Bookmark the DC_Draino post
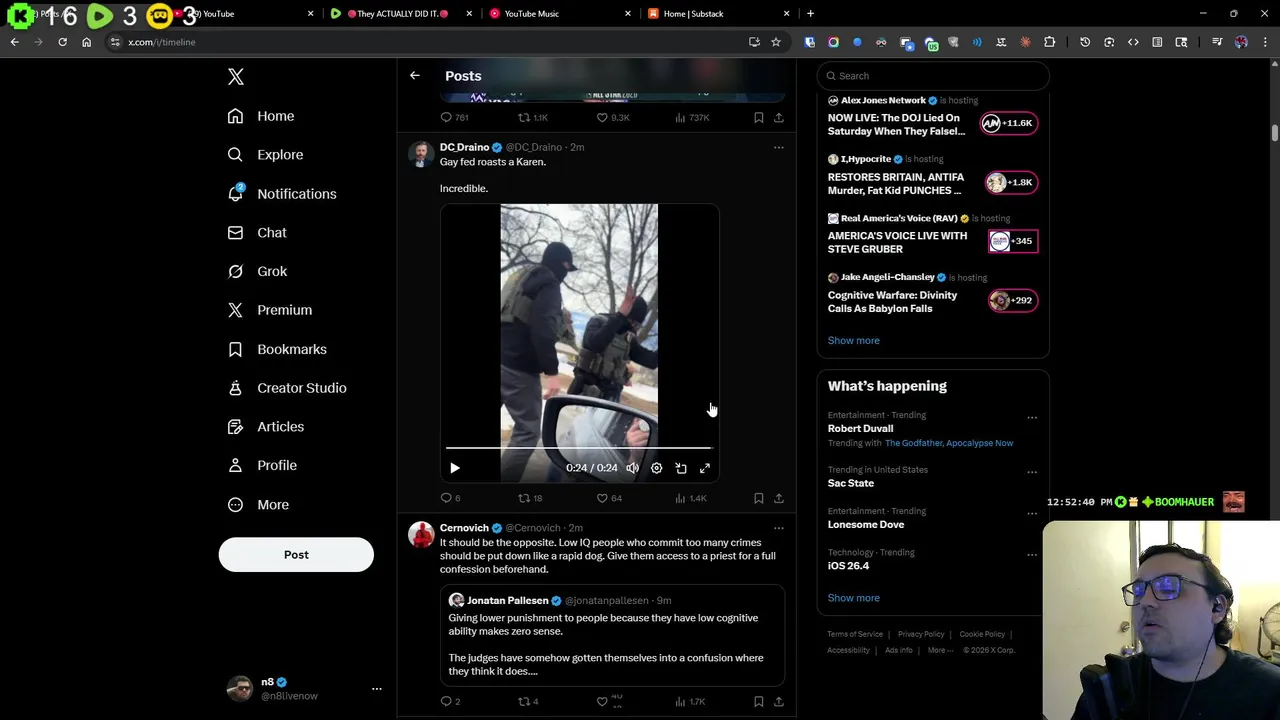 click(759, 498)
